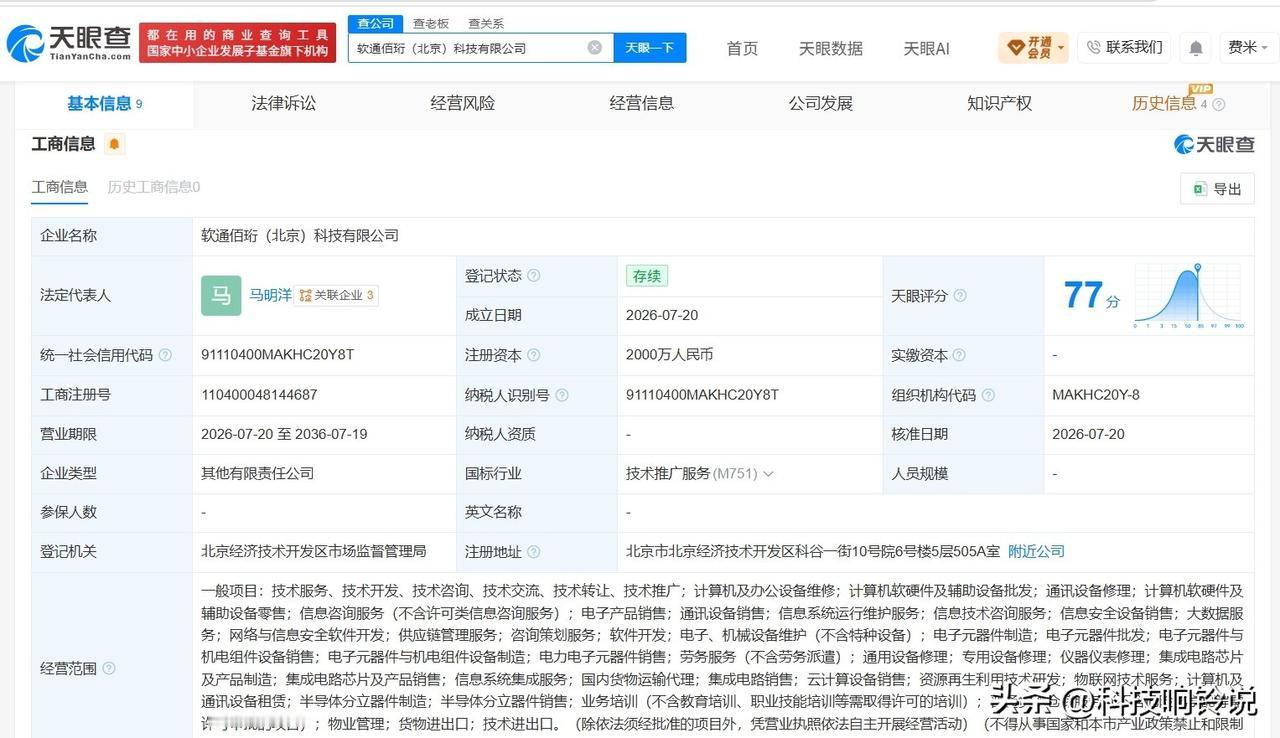The image size is (1280, 738).
Task: Click the 北京经济技术开发区市场监督管理局 registrar text
Action: [x=314, y=551]
